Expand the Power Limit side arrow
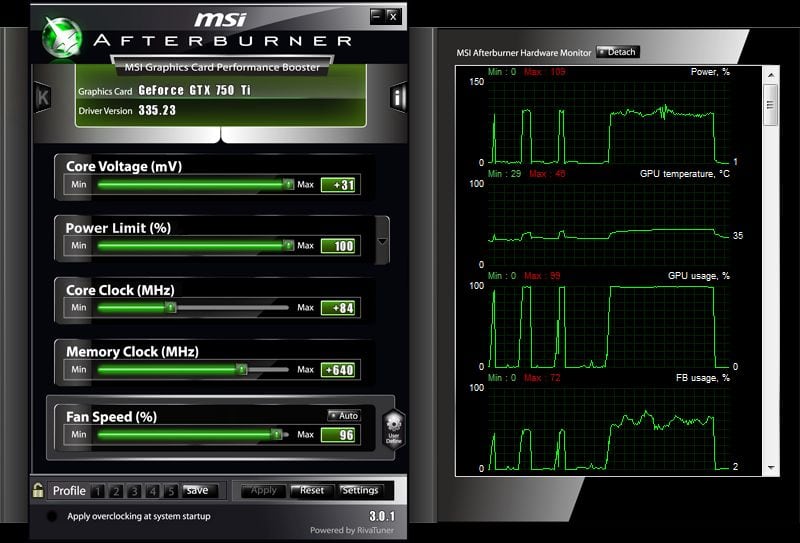 382,243
